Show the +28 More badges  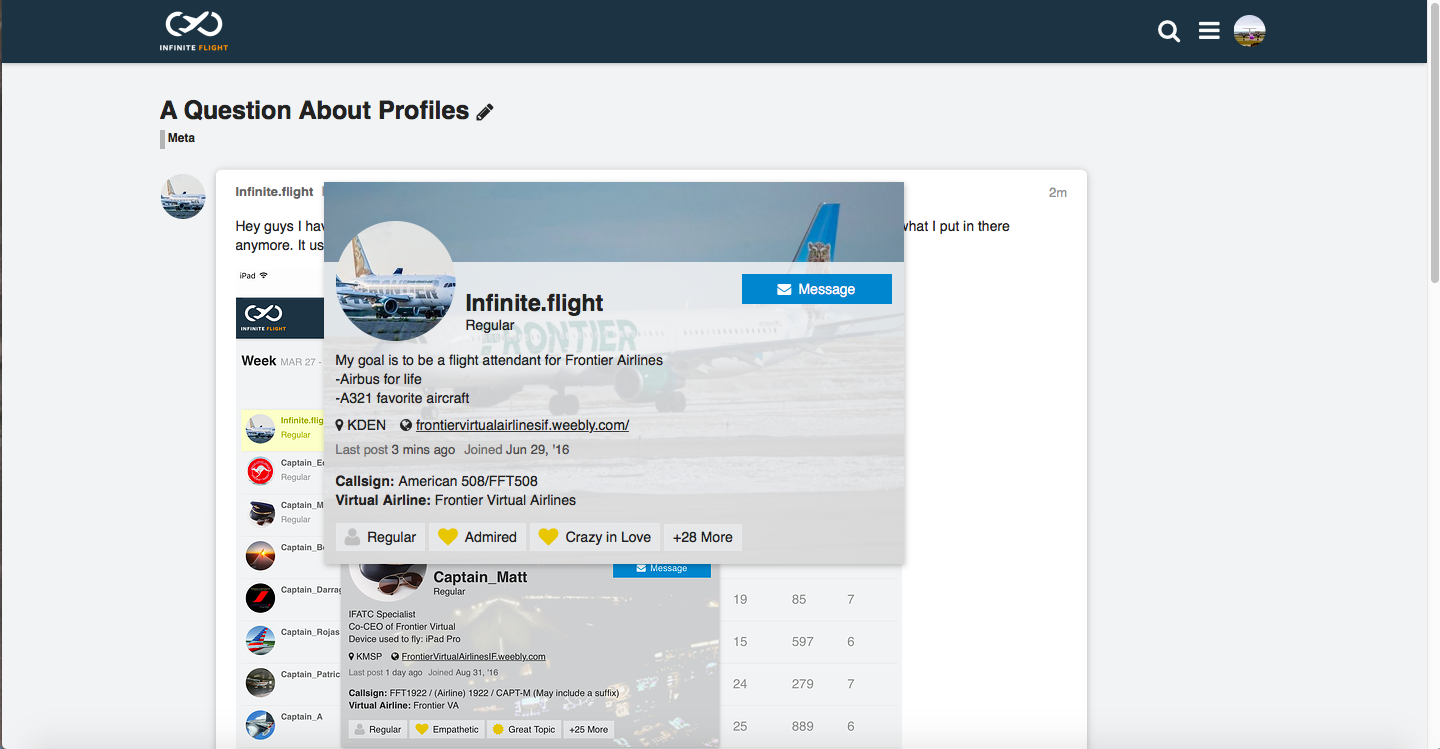pyautogui.click(x=702, y=537)
